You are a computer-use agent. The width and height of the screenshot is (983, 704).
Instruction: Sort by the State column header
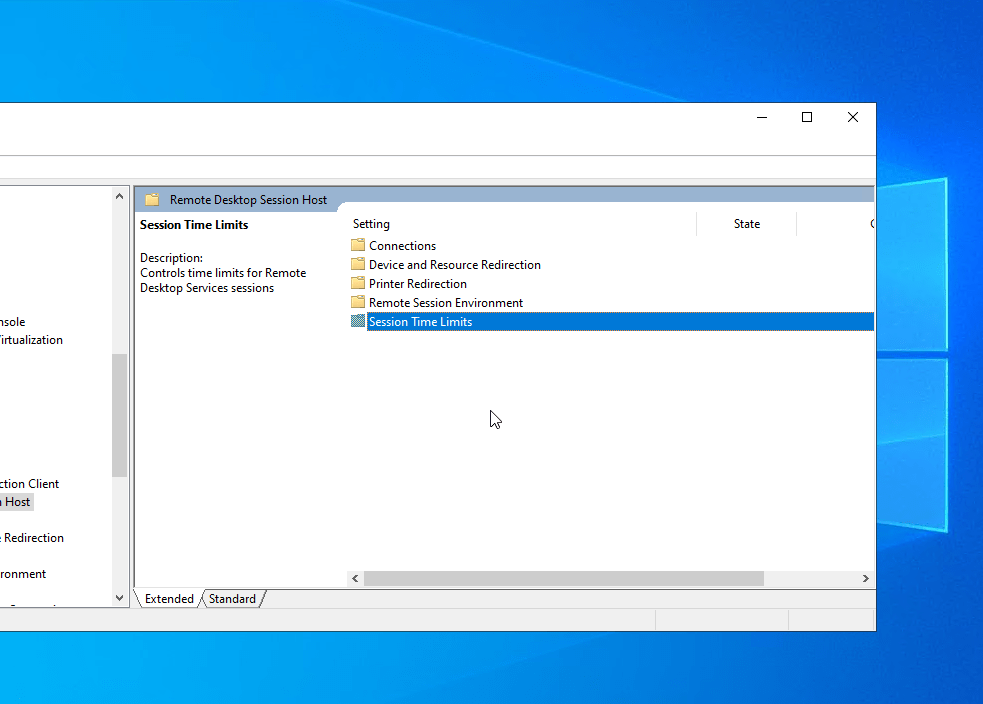click(x=747, y=224)
